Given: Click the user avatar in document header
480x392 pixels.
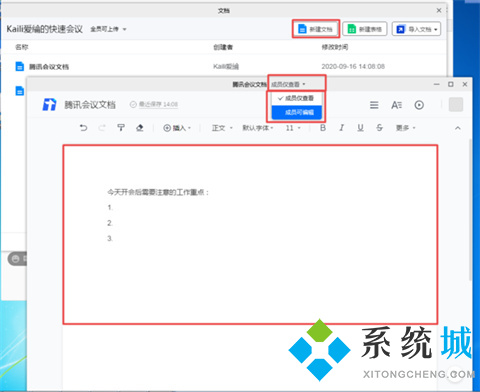Looking at the screenshot, I should click(456, 104).
